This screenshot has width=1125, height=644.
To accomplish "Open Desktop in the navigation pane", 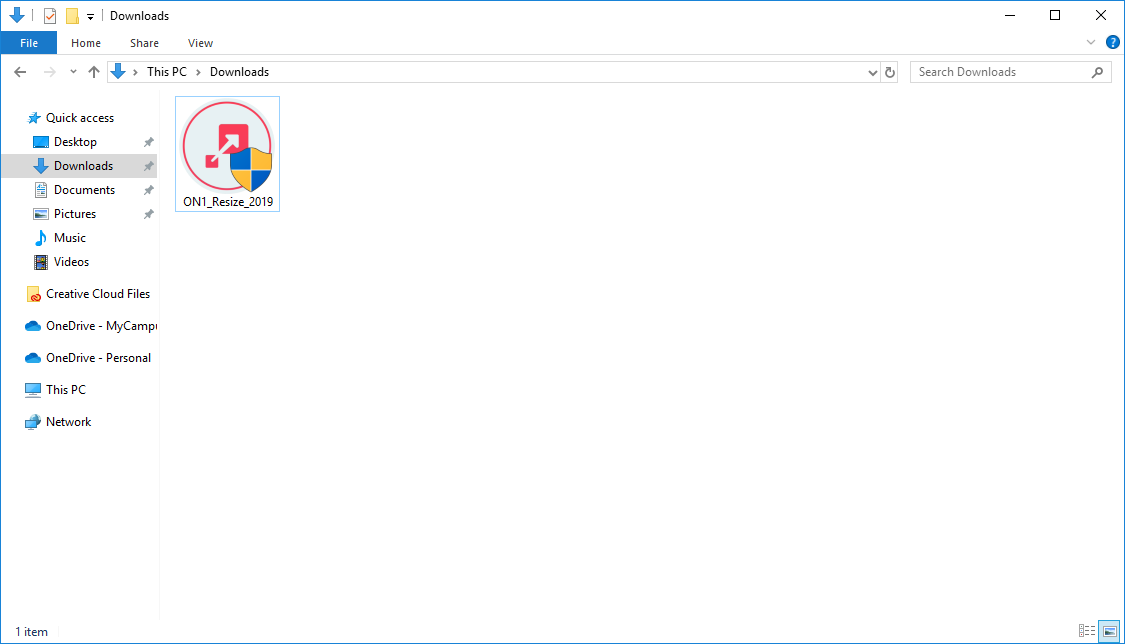I will [x=75, y=142].
